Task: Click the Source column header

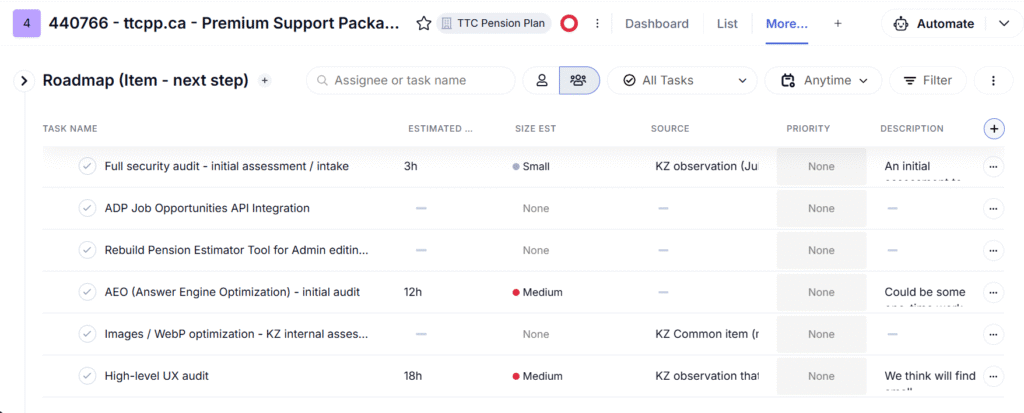Action: (x=670, y=129)
